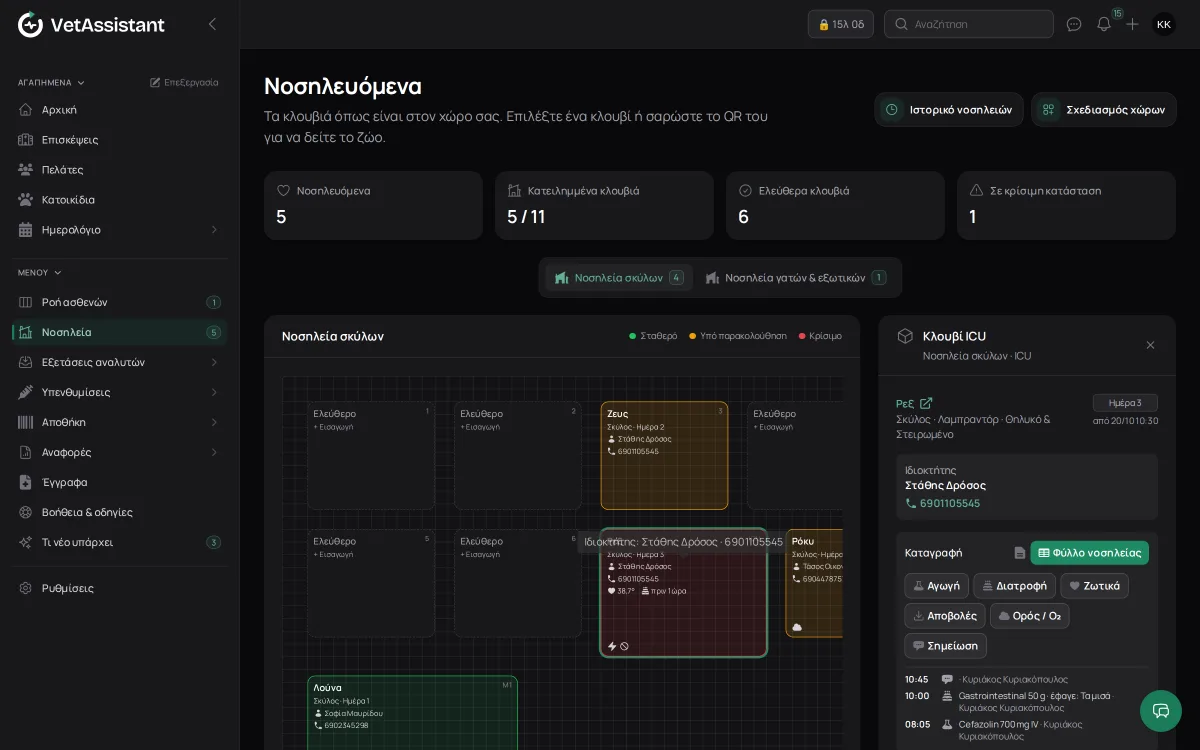Focus the Αναζήτηση search field

tap(969, 24)
